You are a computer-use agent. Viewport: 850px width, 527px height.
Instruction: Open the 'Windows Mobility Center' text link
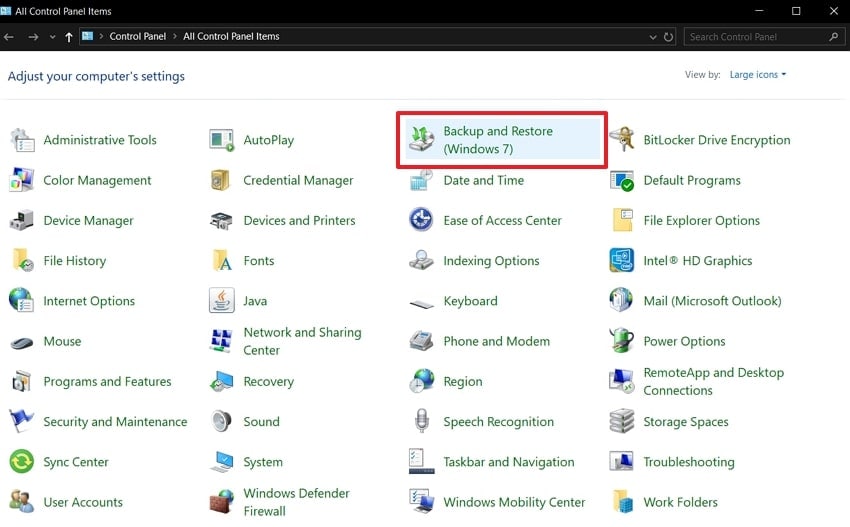[x=514, y=502]
